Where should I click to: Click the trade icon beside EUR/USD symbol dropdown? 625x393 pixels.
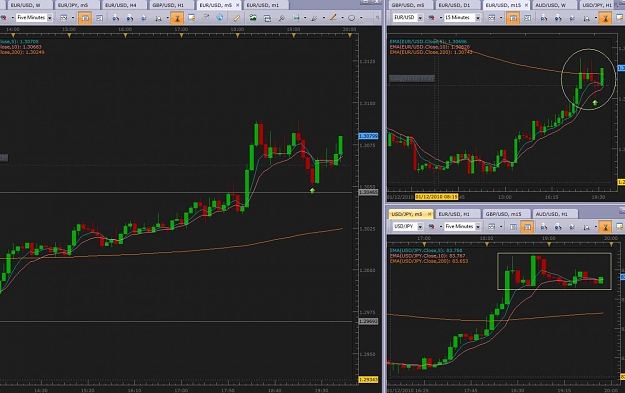431,18
